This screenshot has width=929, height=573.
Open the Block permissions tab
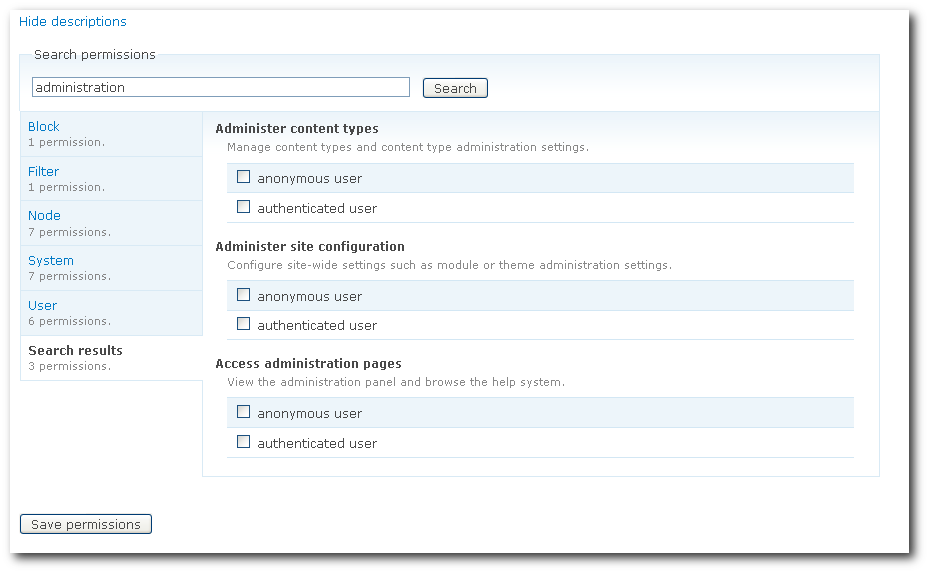tap(44, 127)
